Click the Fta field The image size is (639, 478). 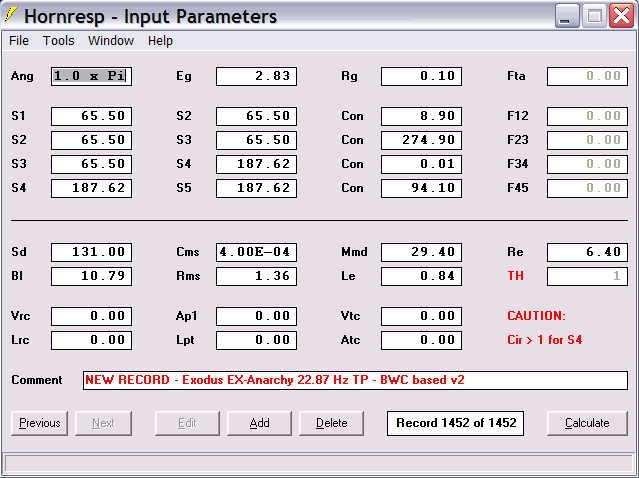(587, 76)
